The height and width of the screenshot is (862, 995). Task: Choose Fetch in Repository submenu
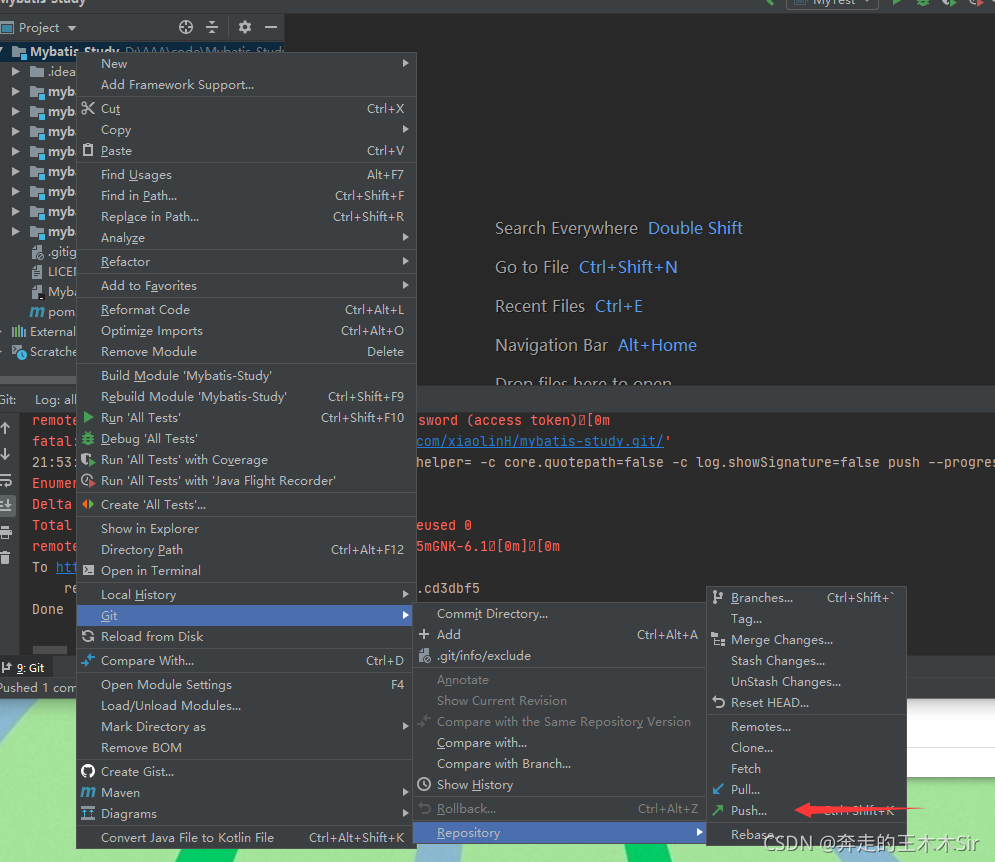806,768
